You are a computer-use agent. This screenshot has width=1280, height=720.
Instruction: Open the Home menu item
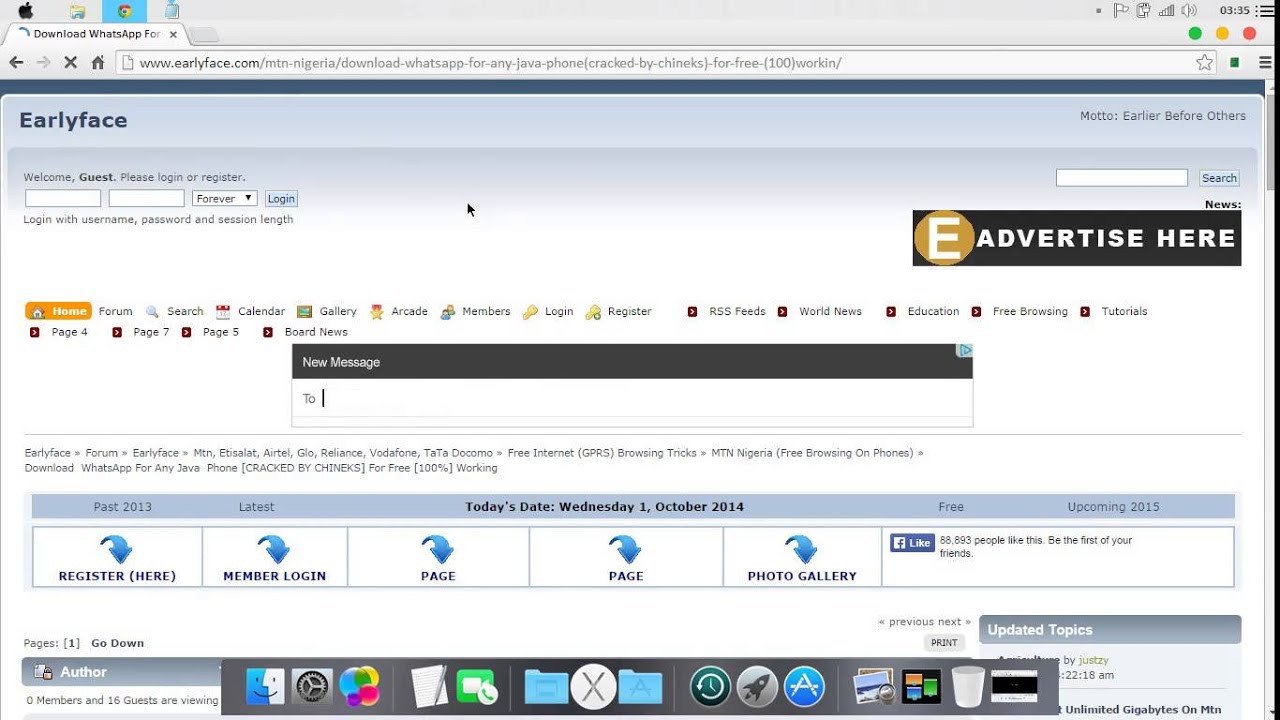[x=58, y=311]
